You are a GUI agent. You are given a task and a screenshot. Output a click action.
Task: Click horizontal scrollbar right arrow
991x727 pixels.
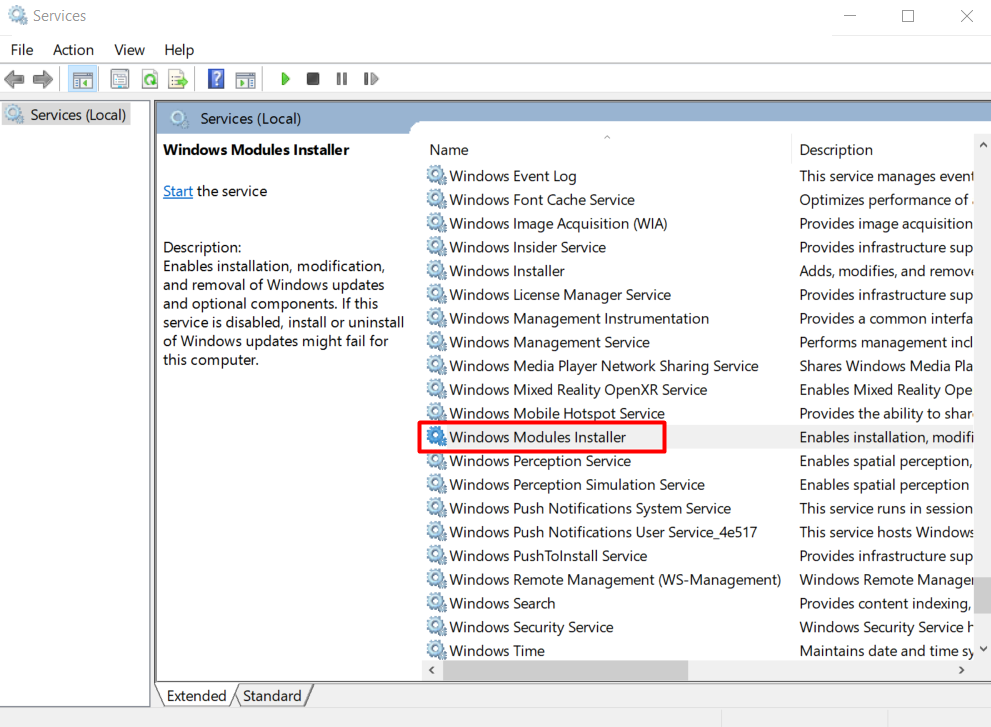[x=961, y=670]
